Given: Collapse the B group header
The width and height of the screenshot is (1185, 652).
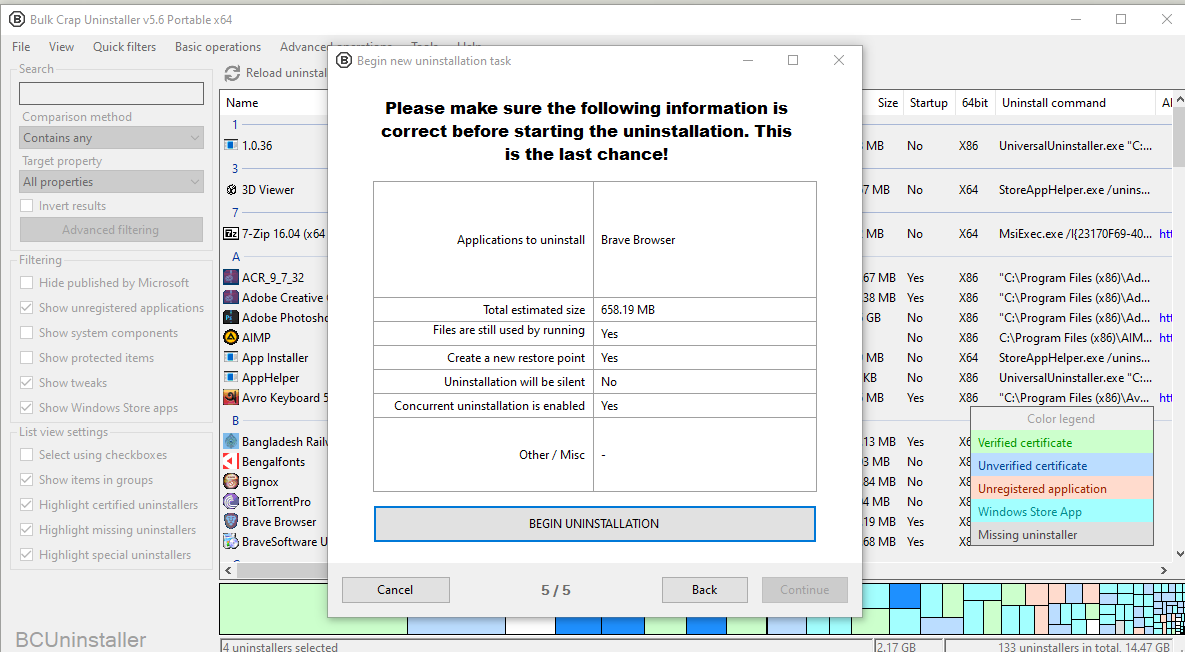Looking at the screenshot, I should tap(236, 420).
